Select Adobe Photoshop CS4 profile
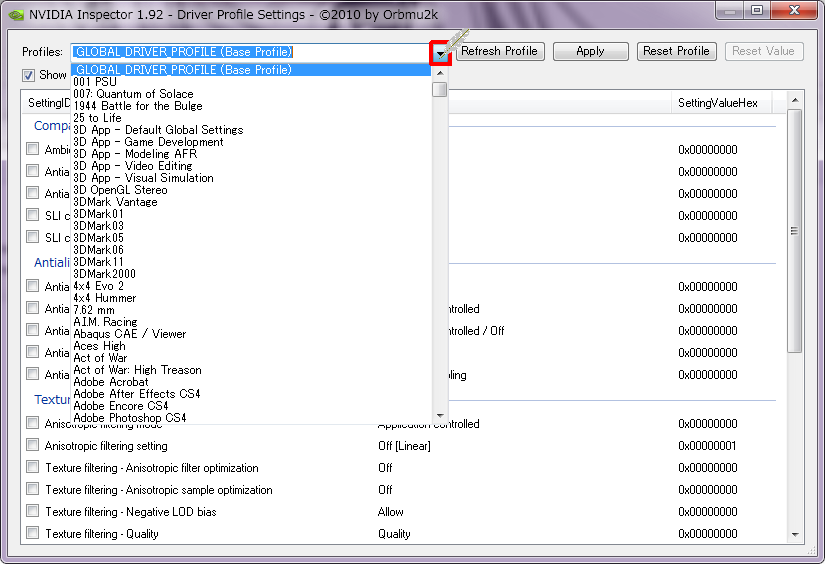Image resolution: width=825 pixels, height=564 pixels. [x=251, y=418]
